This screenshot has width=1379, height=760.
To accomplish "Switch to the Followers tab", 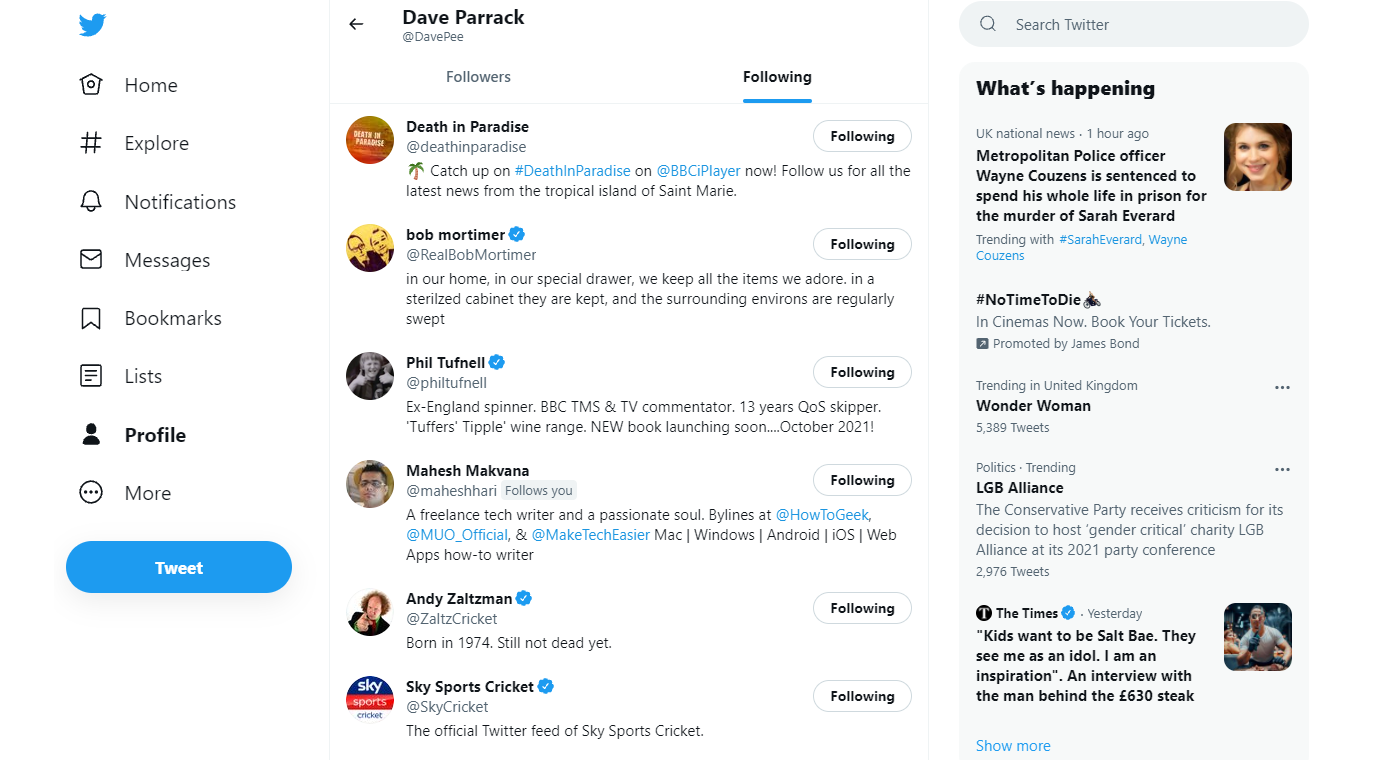I will [478, 76].
